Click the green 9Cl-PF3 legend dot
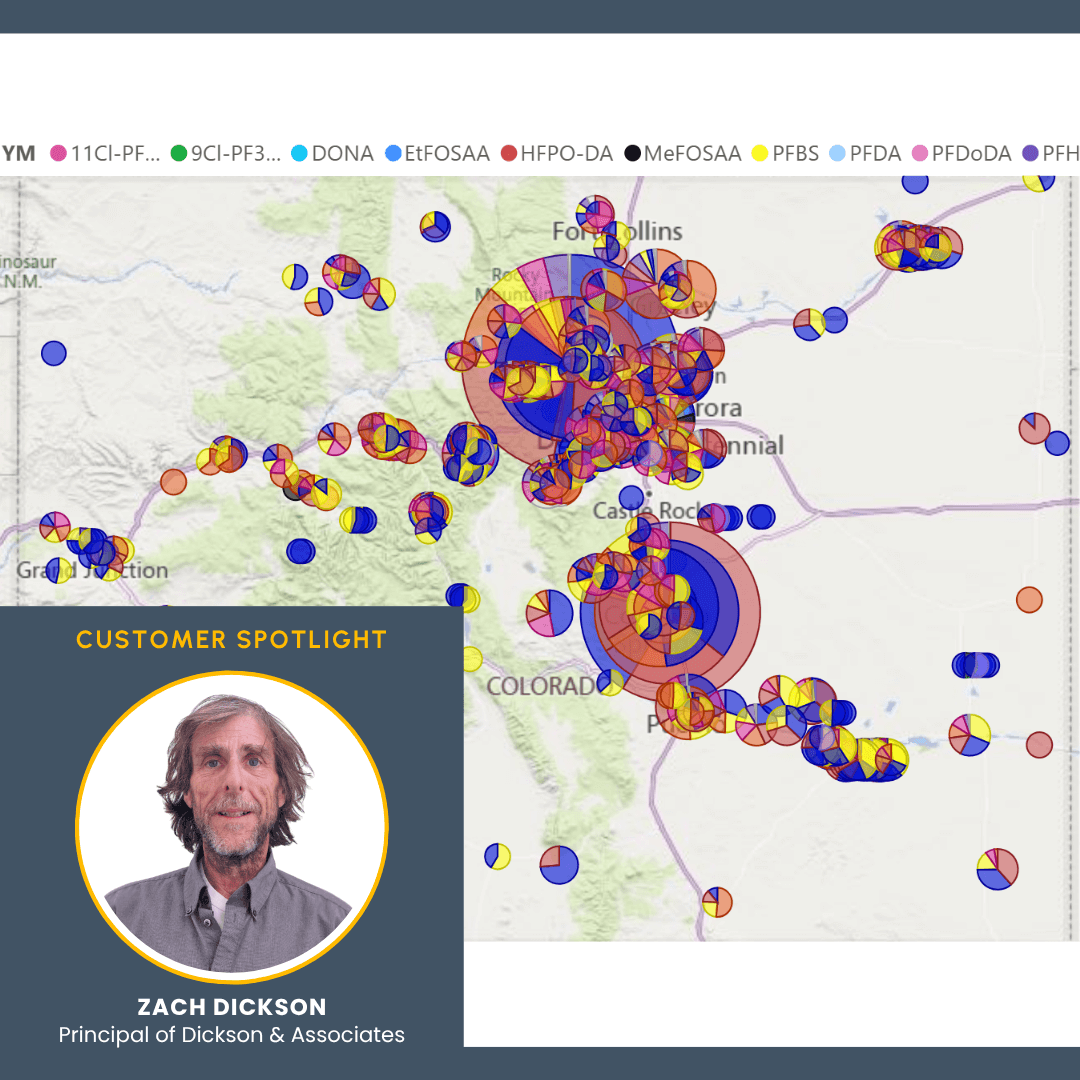This screenshot has height=1080, width=1080. pyautogui.click(x=179, y=153)
